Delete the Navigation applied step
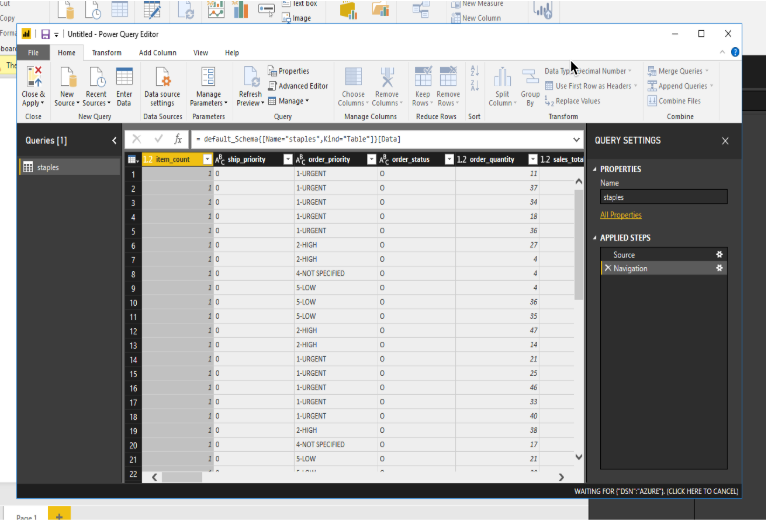 pos(608,268)
